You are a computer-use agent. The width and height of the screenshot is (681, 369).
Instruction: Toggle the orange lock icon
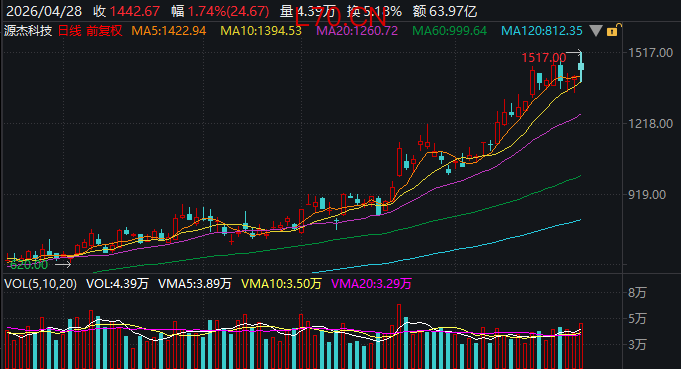point(613,30)
